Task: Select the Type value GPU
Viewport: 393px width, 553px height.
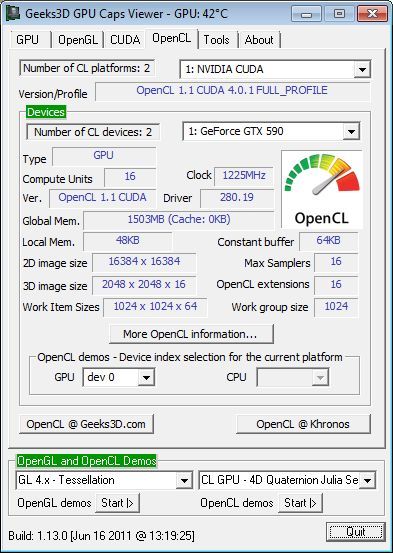Action: click(x=104, y=156)
